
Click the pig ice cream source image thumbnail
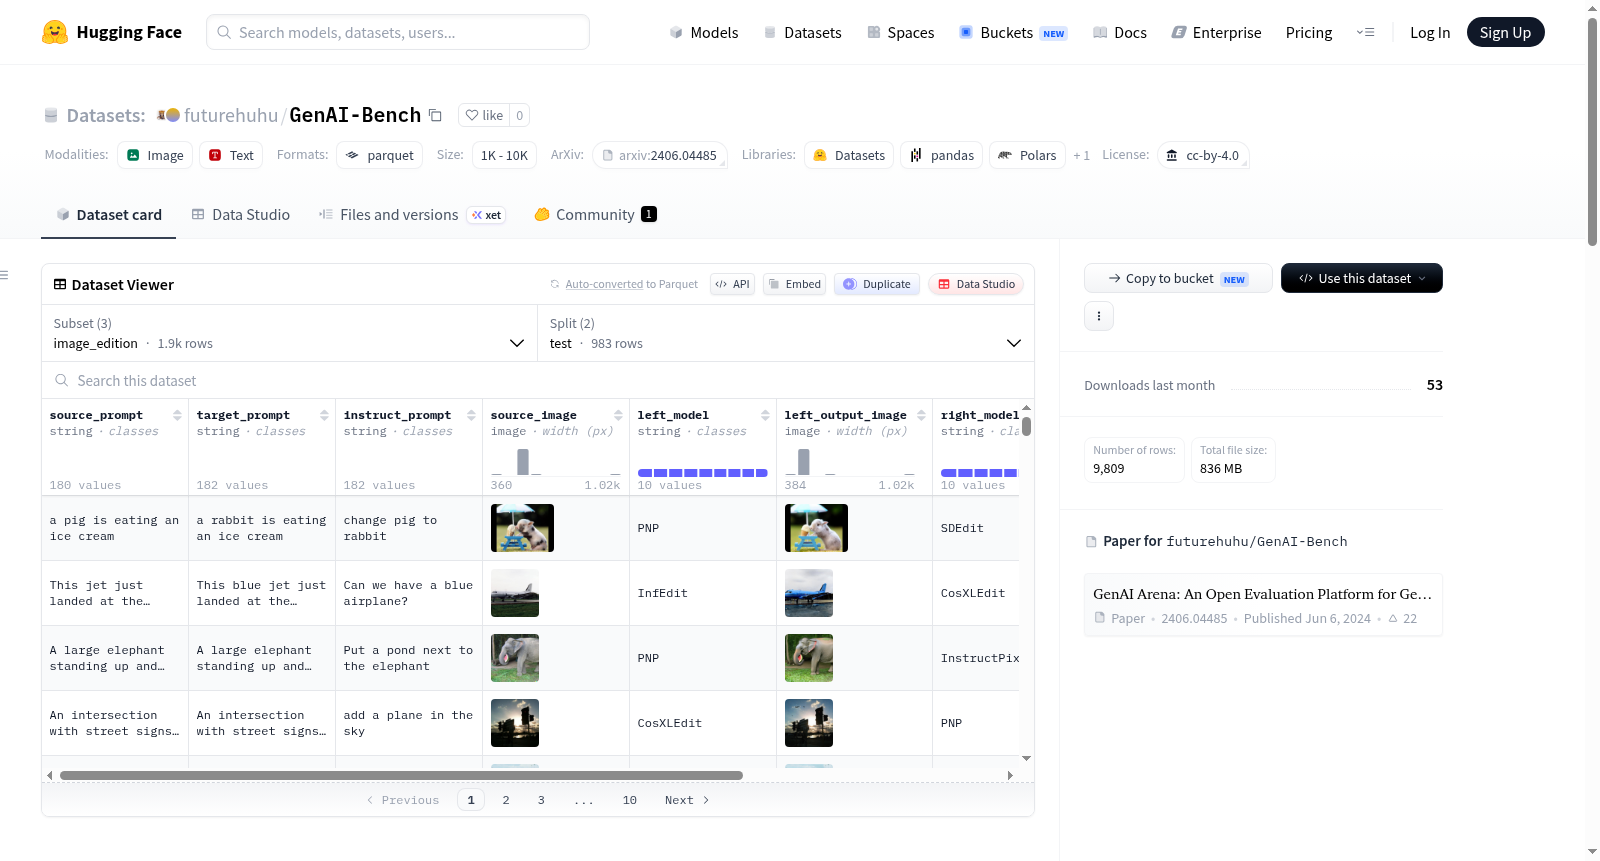click(x=522, y=528)
